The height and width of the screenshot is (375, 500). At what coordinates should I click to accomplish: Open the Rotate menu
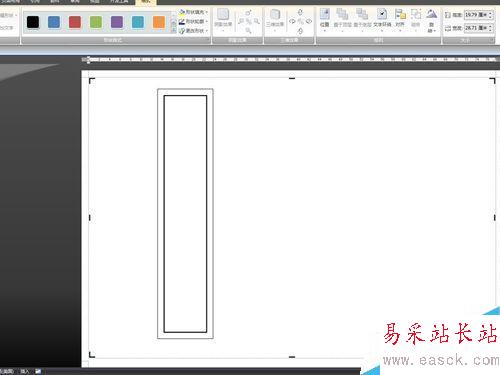pos(431,21)
